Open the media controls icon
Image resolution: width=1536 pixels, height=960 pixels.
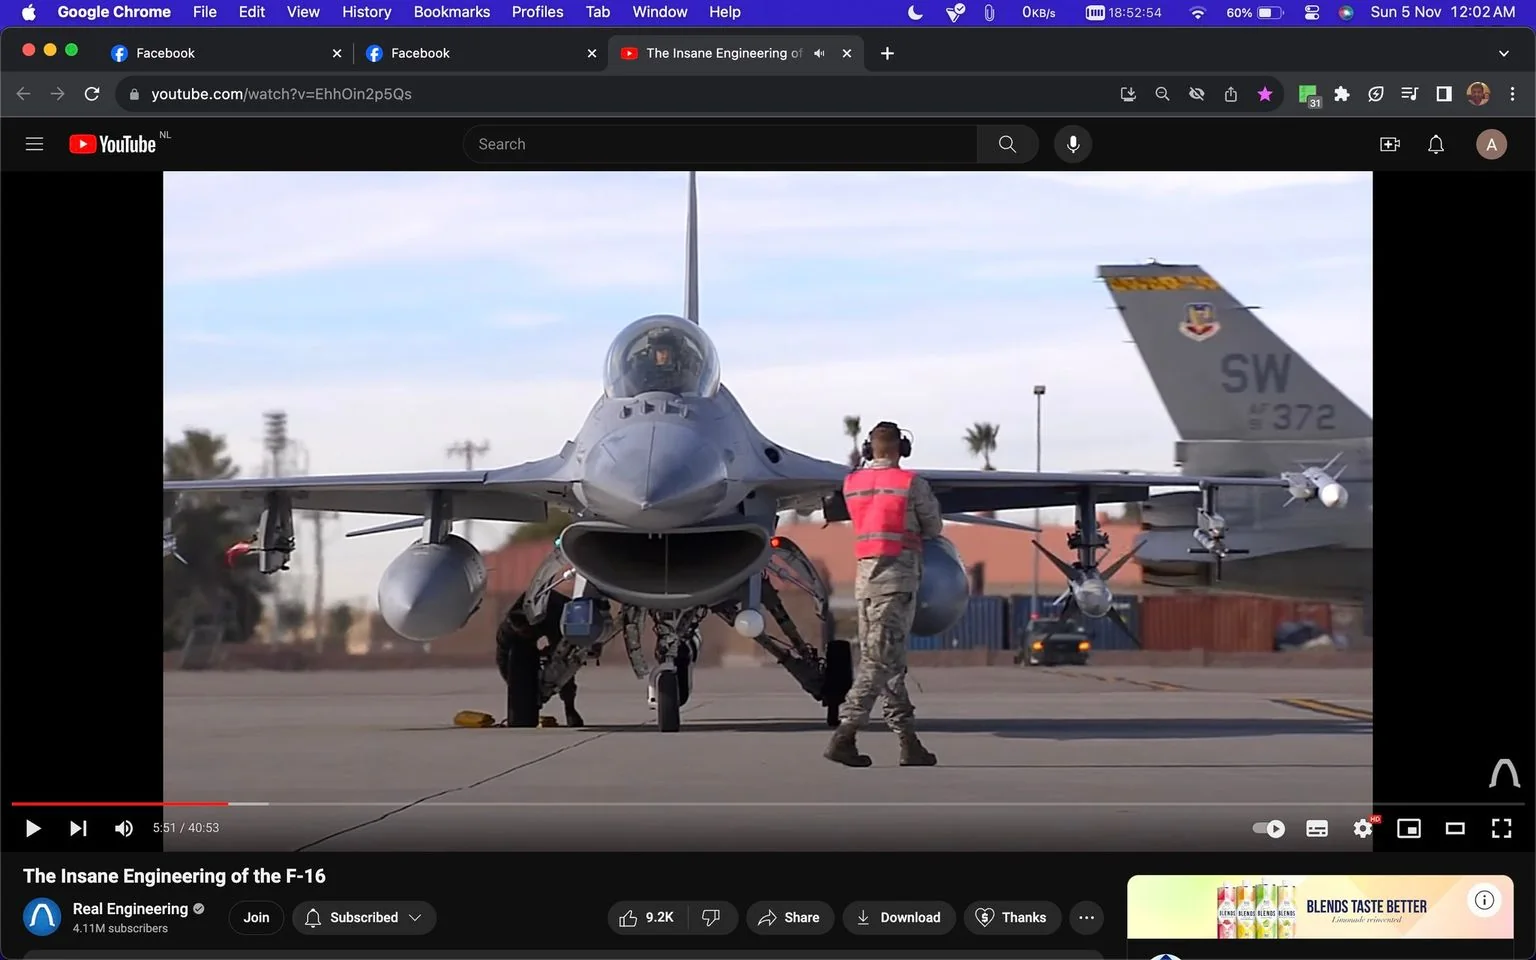1410,94
